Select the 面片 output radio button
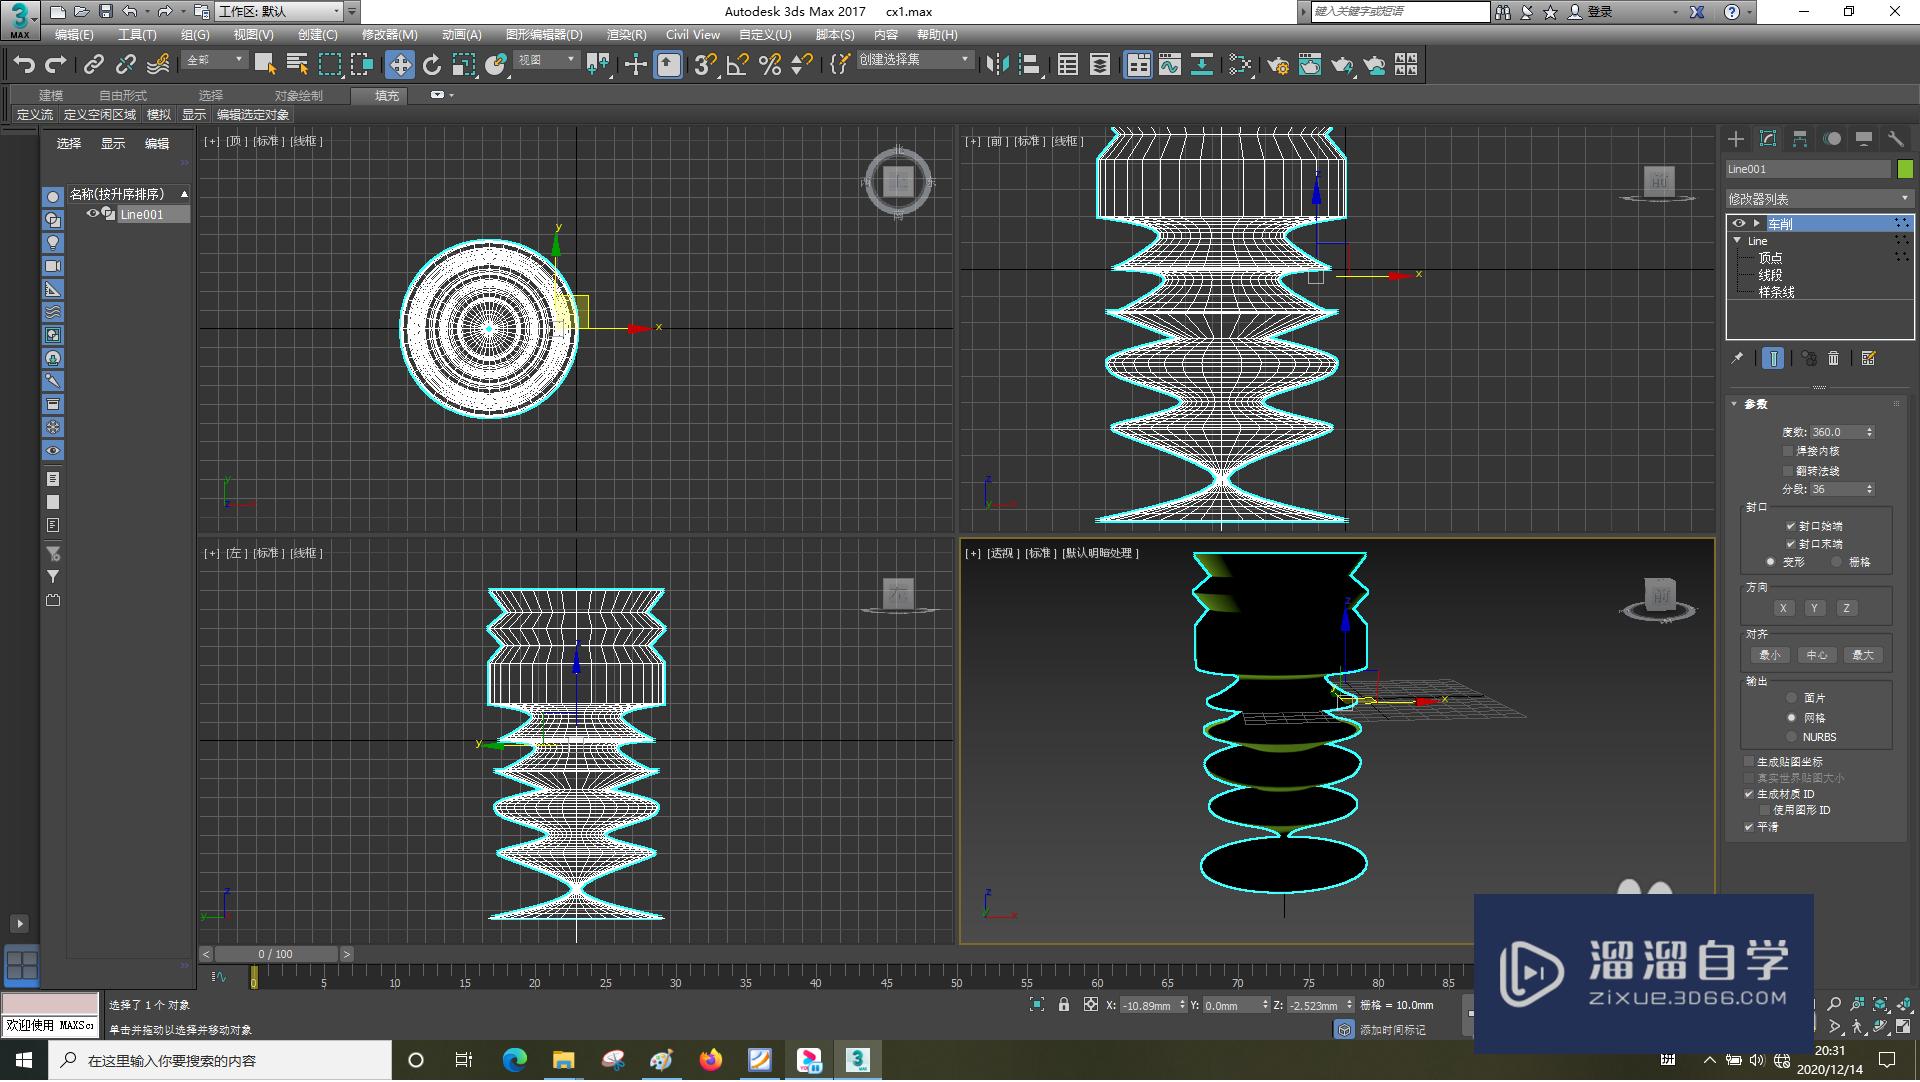Screen dimensions: 1920x1082 coord(1791,698)
